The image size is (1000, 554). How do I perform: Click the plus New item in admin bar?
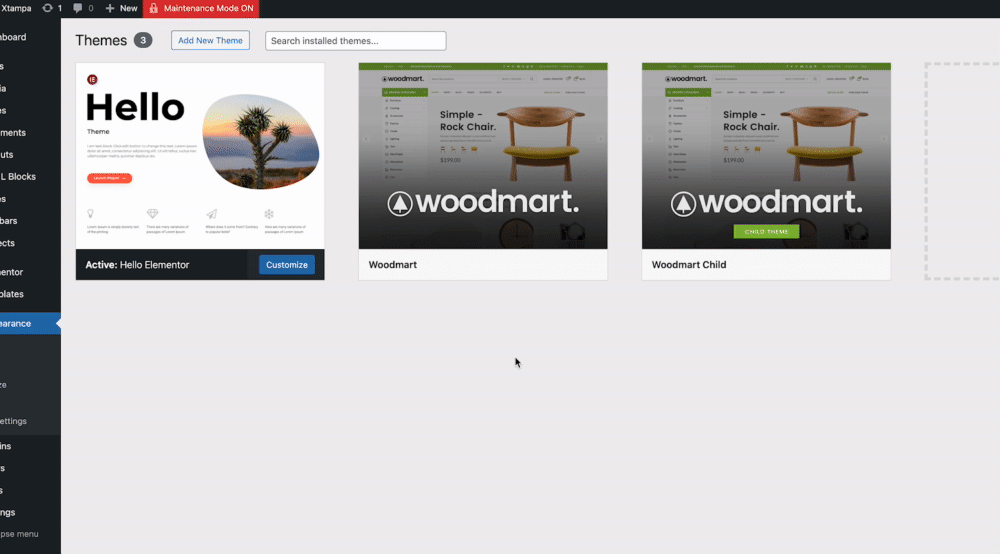click(121, 8)
